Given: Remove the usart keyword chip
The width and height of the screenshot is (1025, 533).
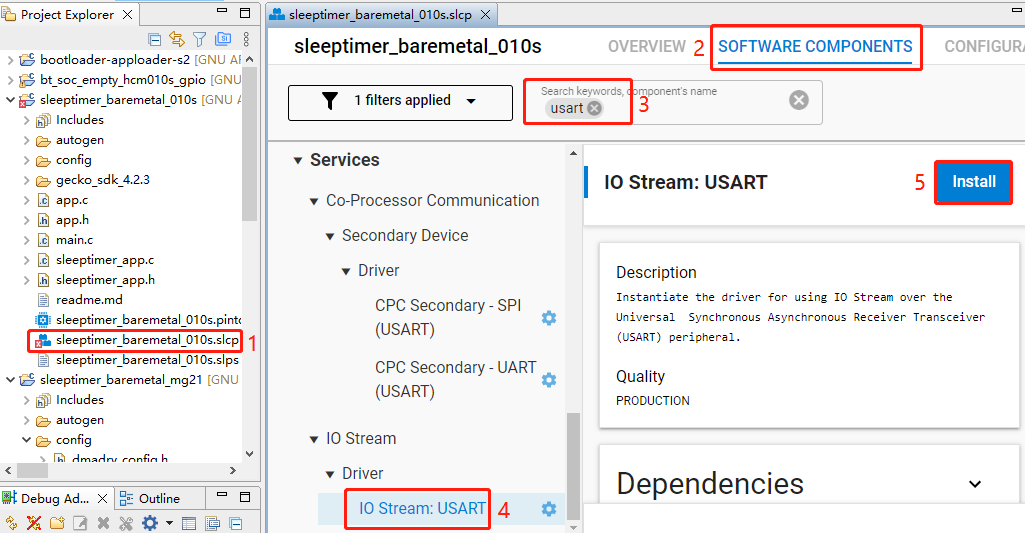Looking at the screenshot, I should coord(595,108).
